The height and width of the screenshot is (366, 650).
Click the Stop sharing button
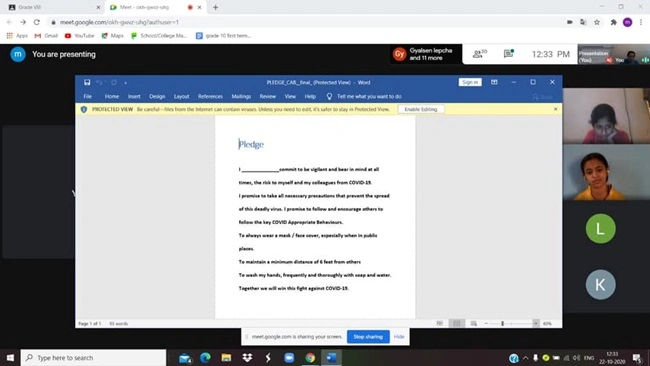click(368, 337)
